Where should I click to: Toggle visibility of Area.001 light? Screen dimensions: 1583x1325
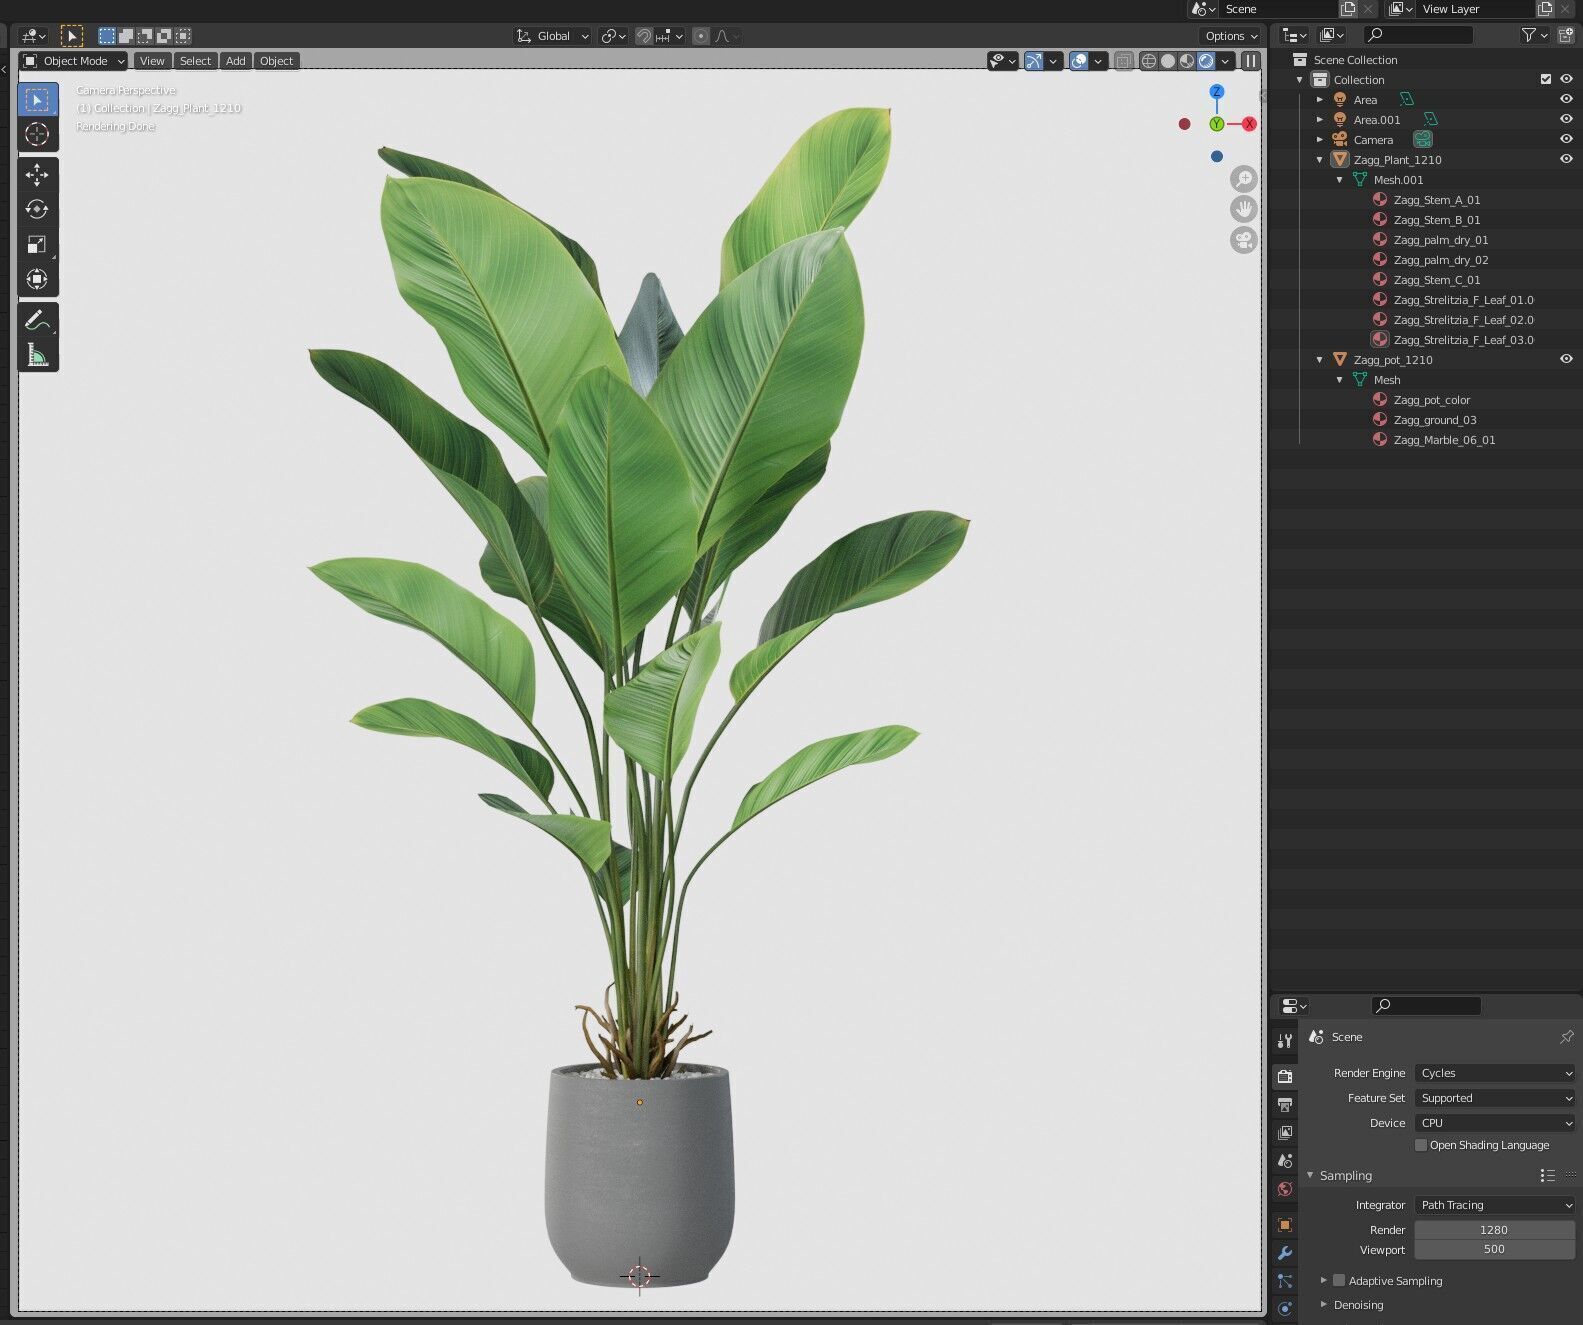(x=1566, y=119)
